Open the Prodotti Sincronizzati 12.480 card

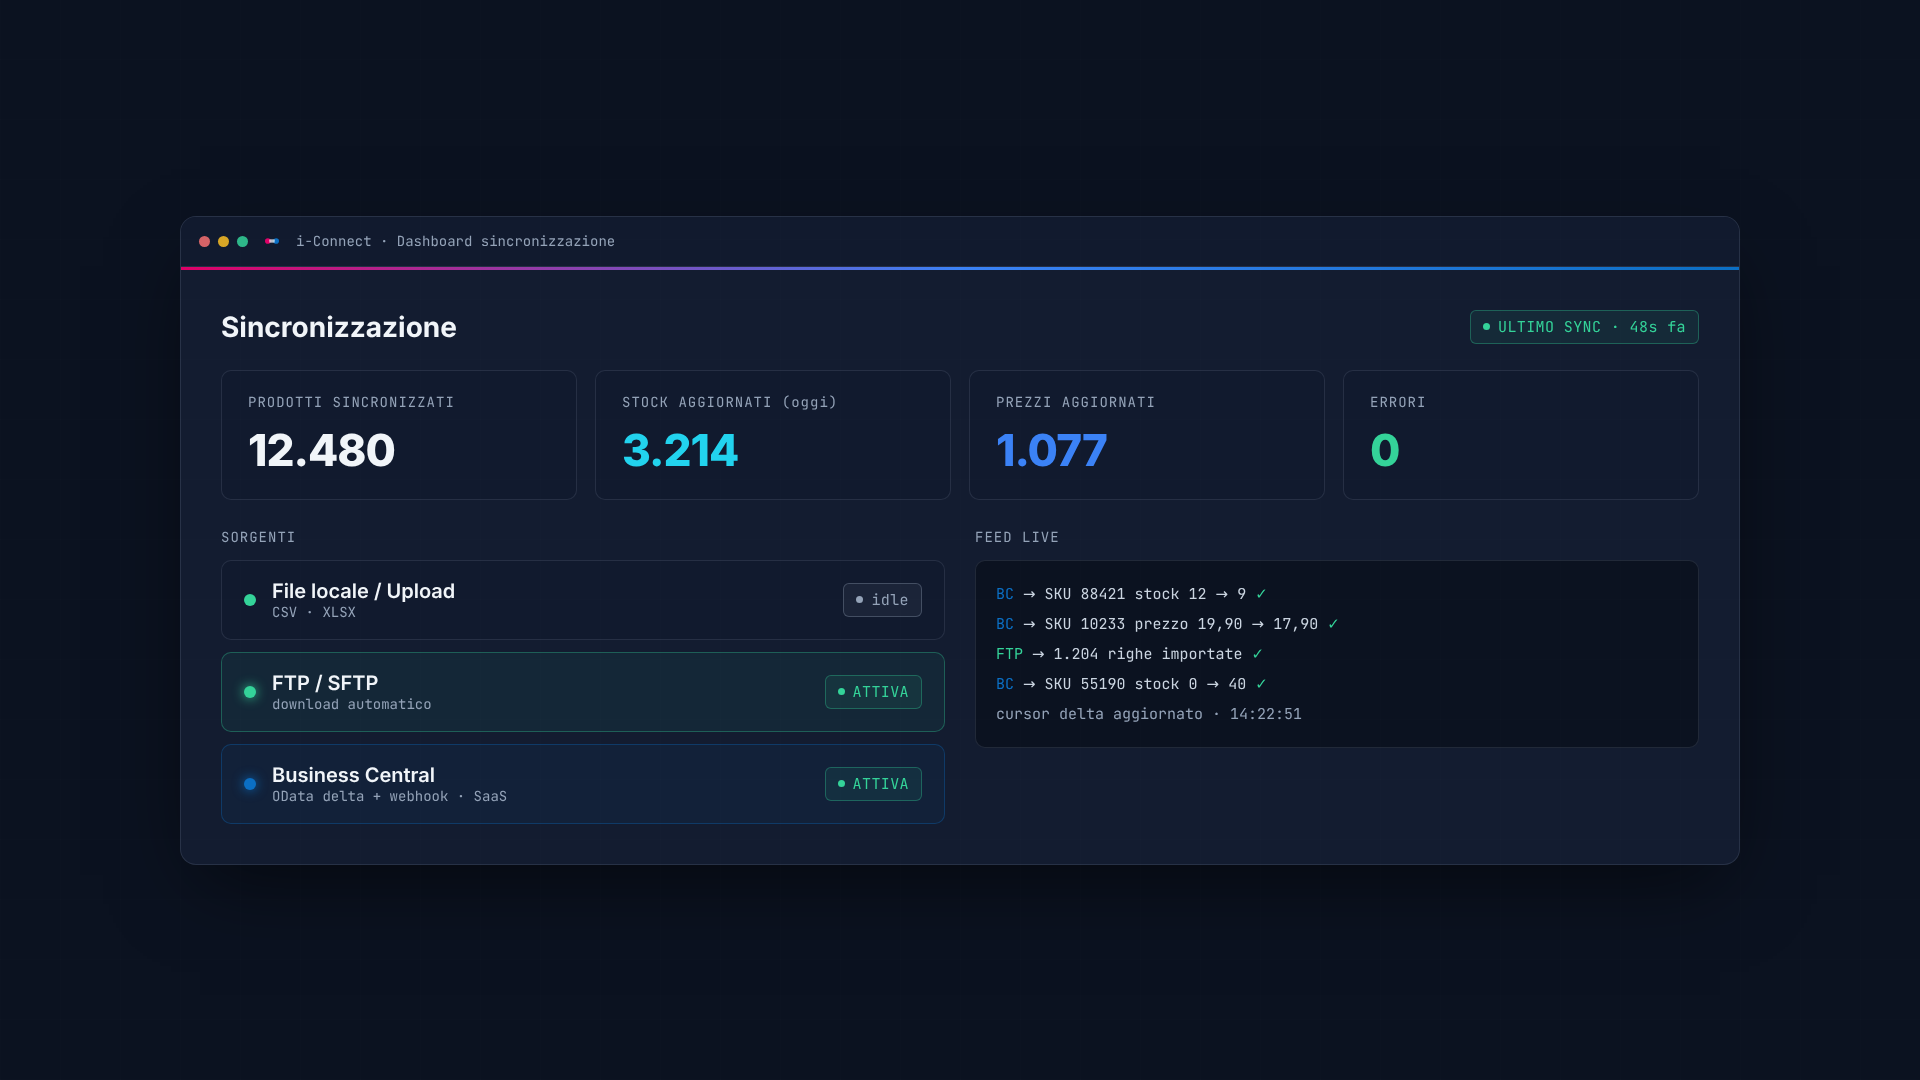pos(399,435)
